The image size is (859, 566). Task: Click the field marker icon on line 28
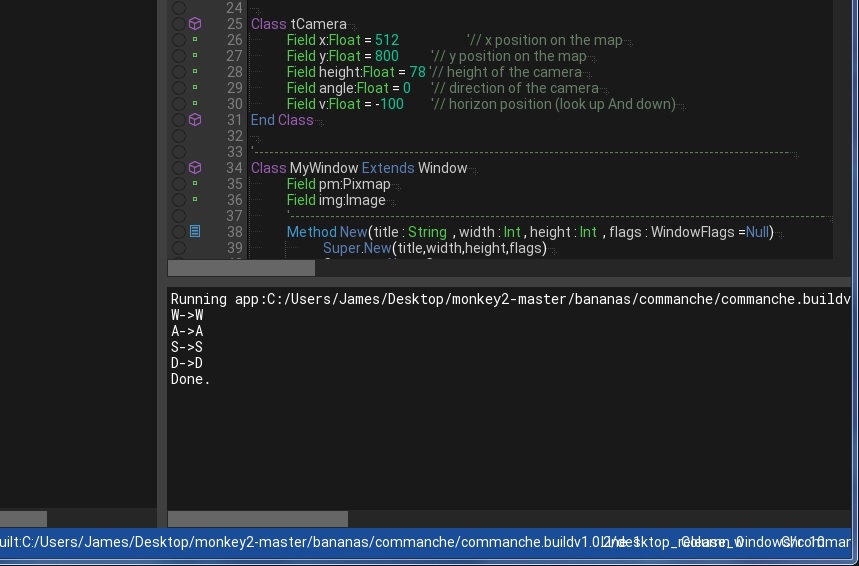[195, 72]
